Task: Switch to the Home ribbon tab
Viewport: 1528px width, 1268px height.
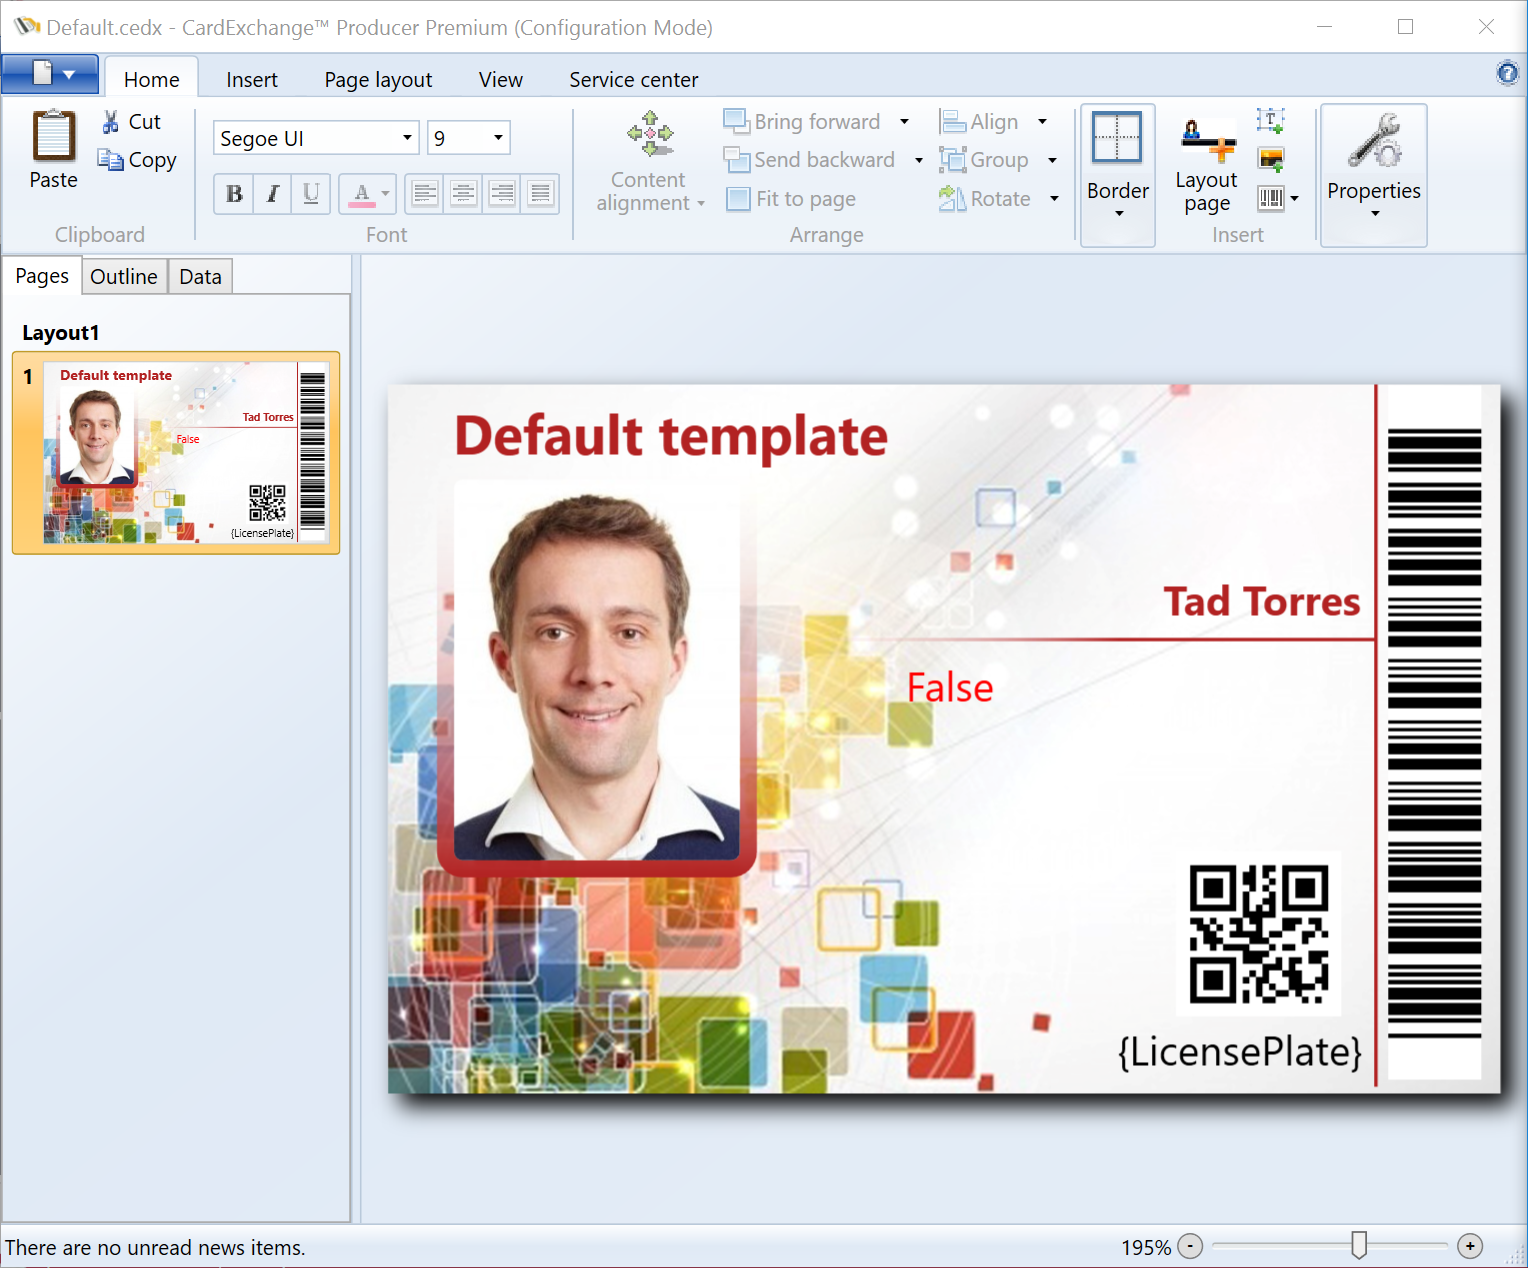Action: (x=152, y=79)
